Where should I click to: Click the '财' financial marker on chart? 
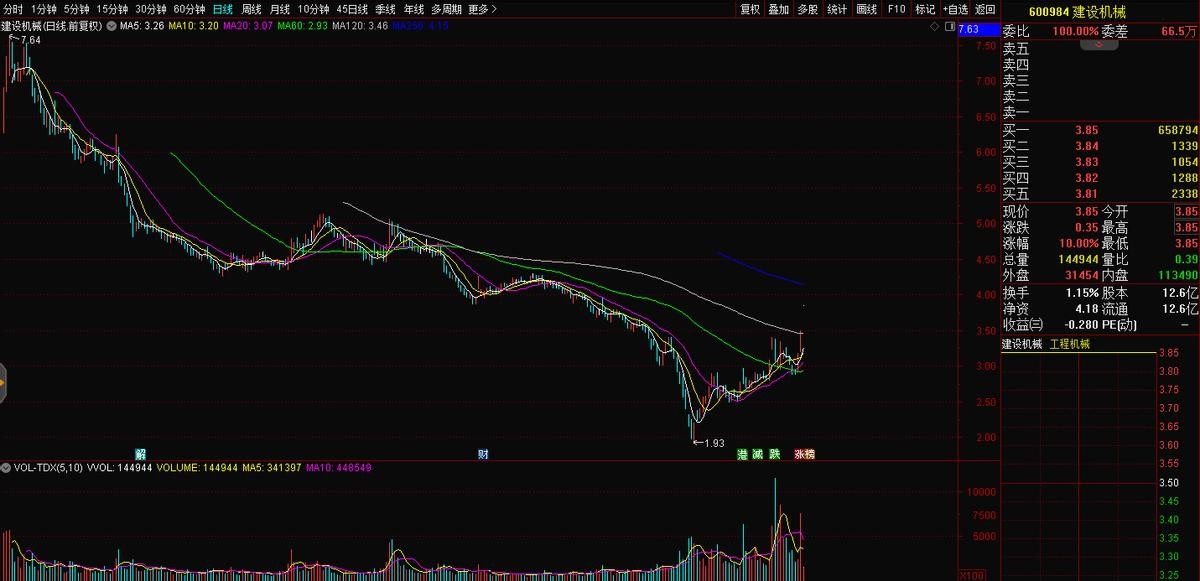click(483, 454)
